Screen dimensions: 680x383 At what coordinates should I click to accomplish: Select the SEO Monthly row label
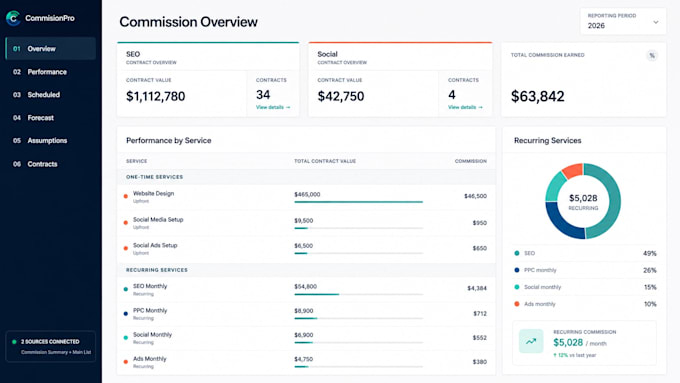[x=150, y=286]
